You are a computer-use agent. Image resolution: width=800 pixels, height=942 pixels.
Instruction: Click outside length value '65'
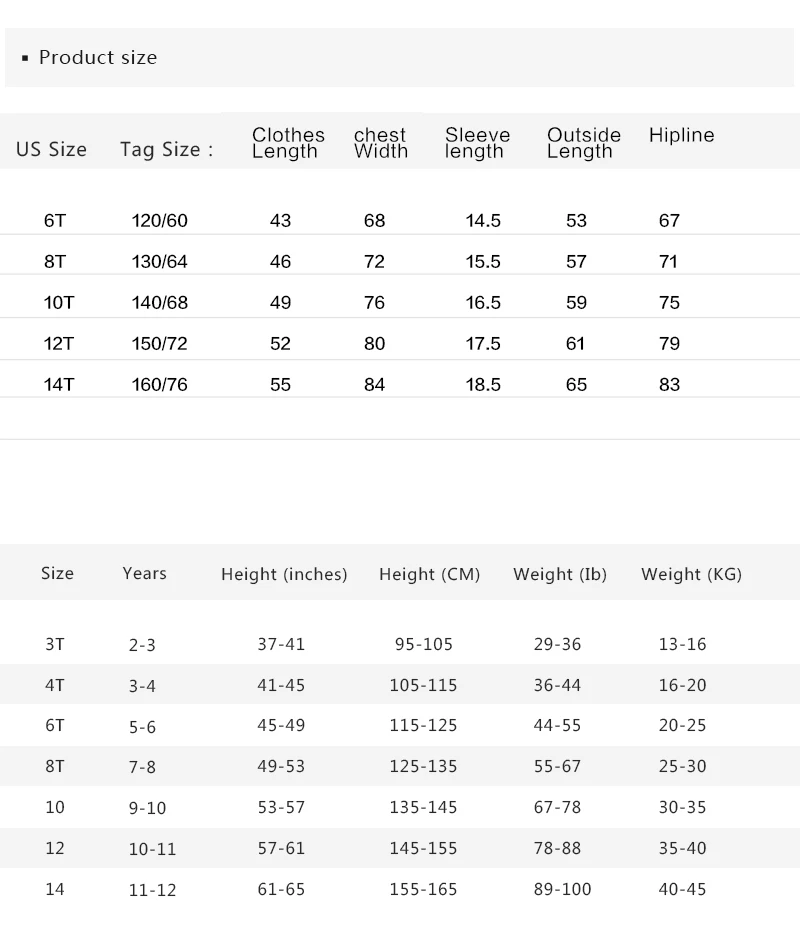pyautogui.click(x=576, y=384)
